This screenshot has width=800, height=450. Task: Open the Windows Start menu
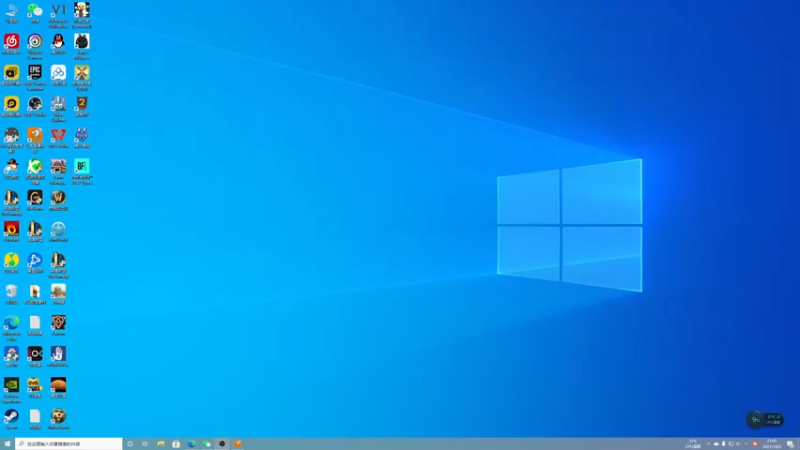[7, 444]
